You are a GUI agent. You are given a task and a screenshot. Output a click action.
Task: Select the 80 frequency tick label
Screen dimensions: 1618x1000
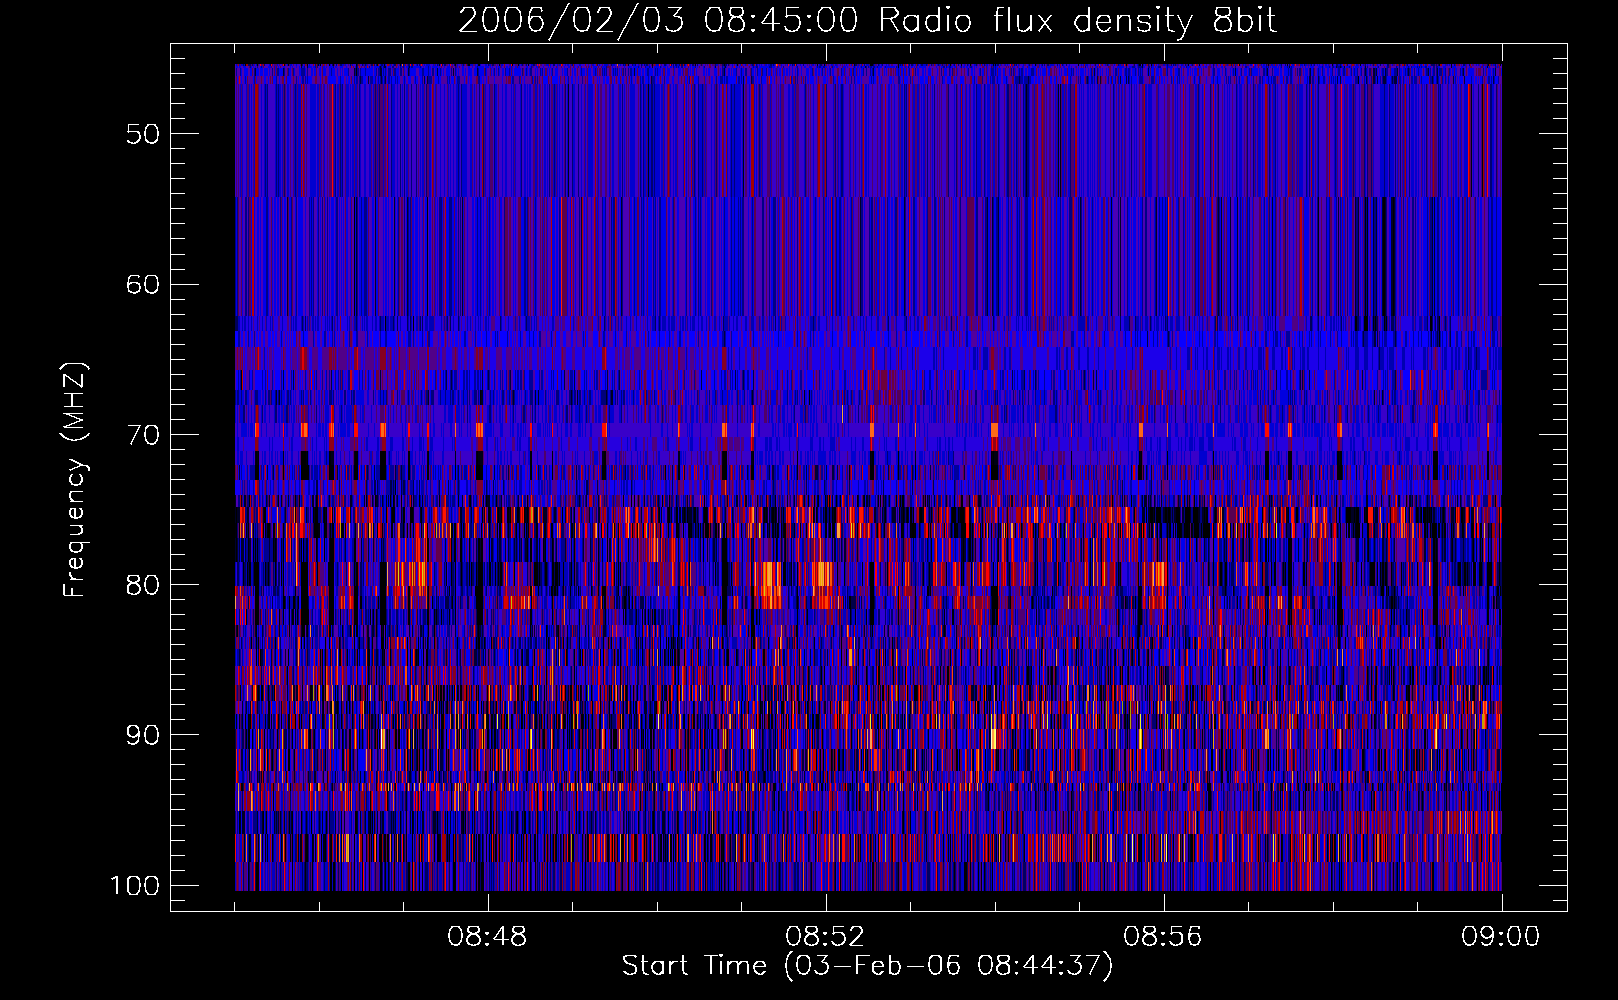coord(143,585)
